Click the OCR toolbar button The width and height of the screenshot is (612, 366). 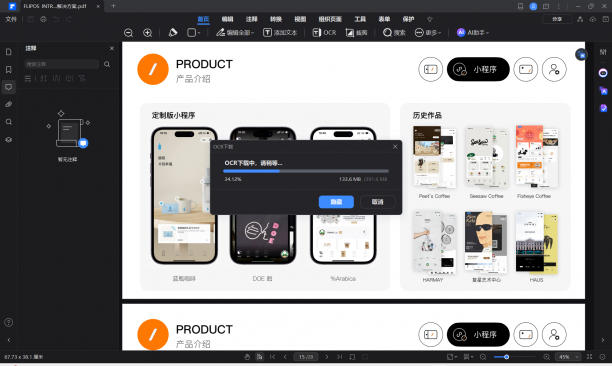(324, 33)
